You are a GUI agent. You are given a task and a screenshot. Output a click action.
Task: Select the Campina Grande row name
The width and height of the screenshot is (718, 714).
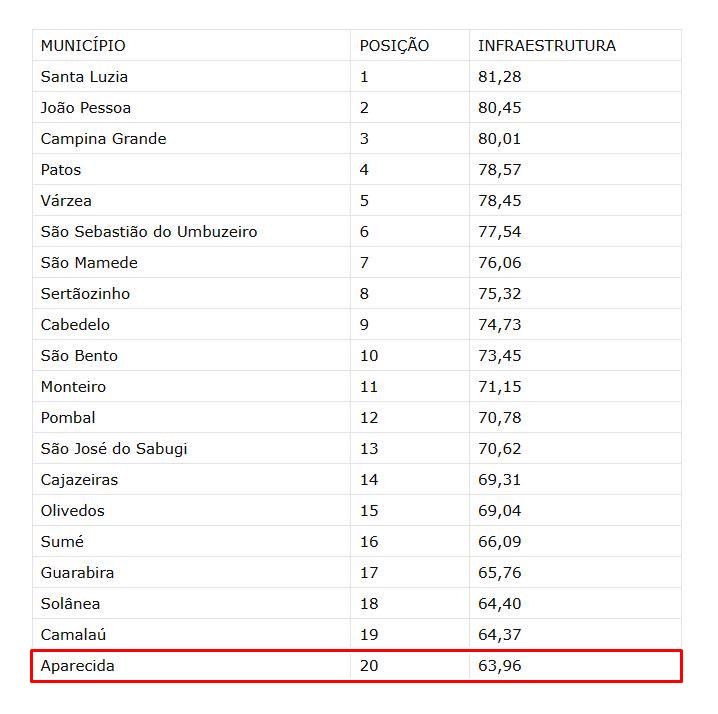103,139
